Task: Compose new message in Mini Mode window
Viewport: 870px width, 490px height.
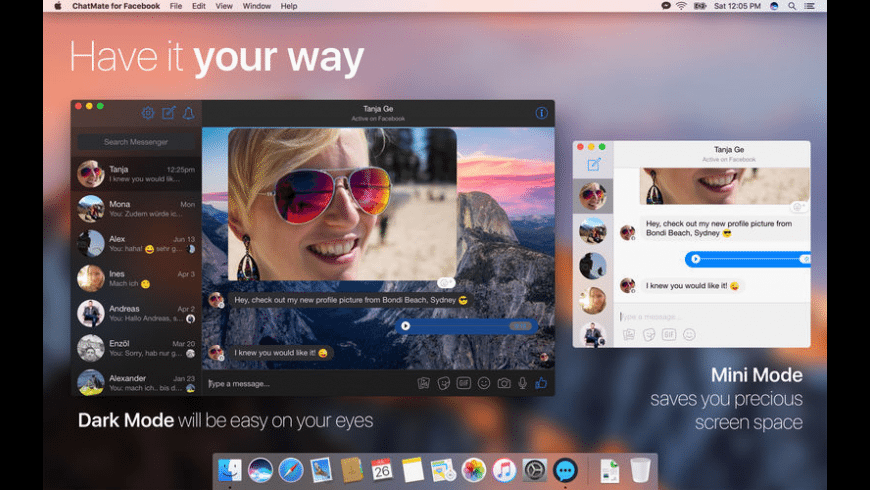Action: click(594, 164)
